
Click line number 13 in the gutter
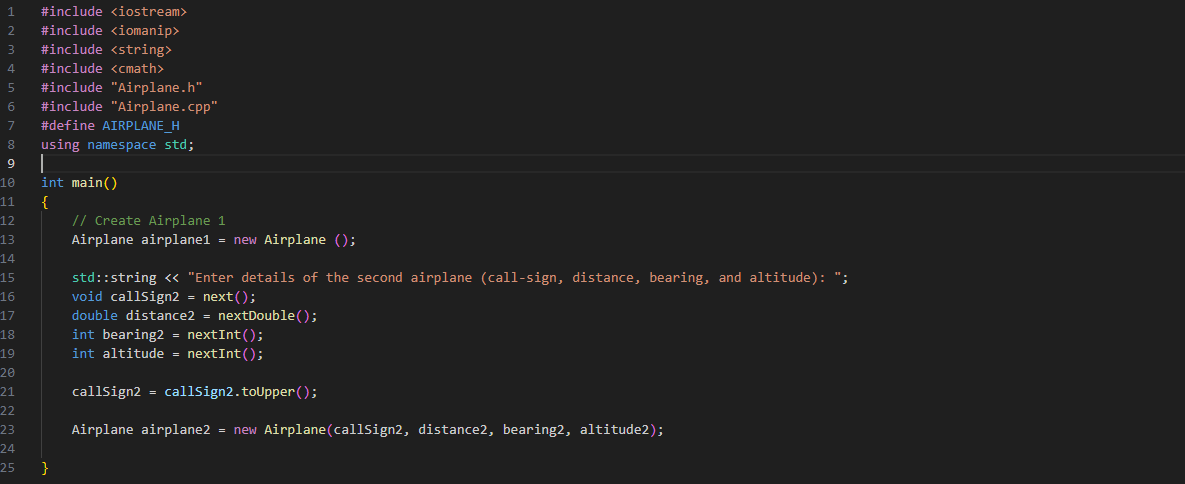(x=8, y=240)
